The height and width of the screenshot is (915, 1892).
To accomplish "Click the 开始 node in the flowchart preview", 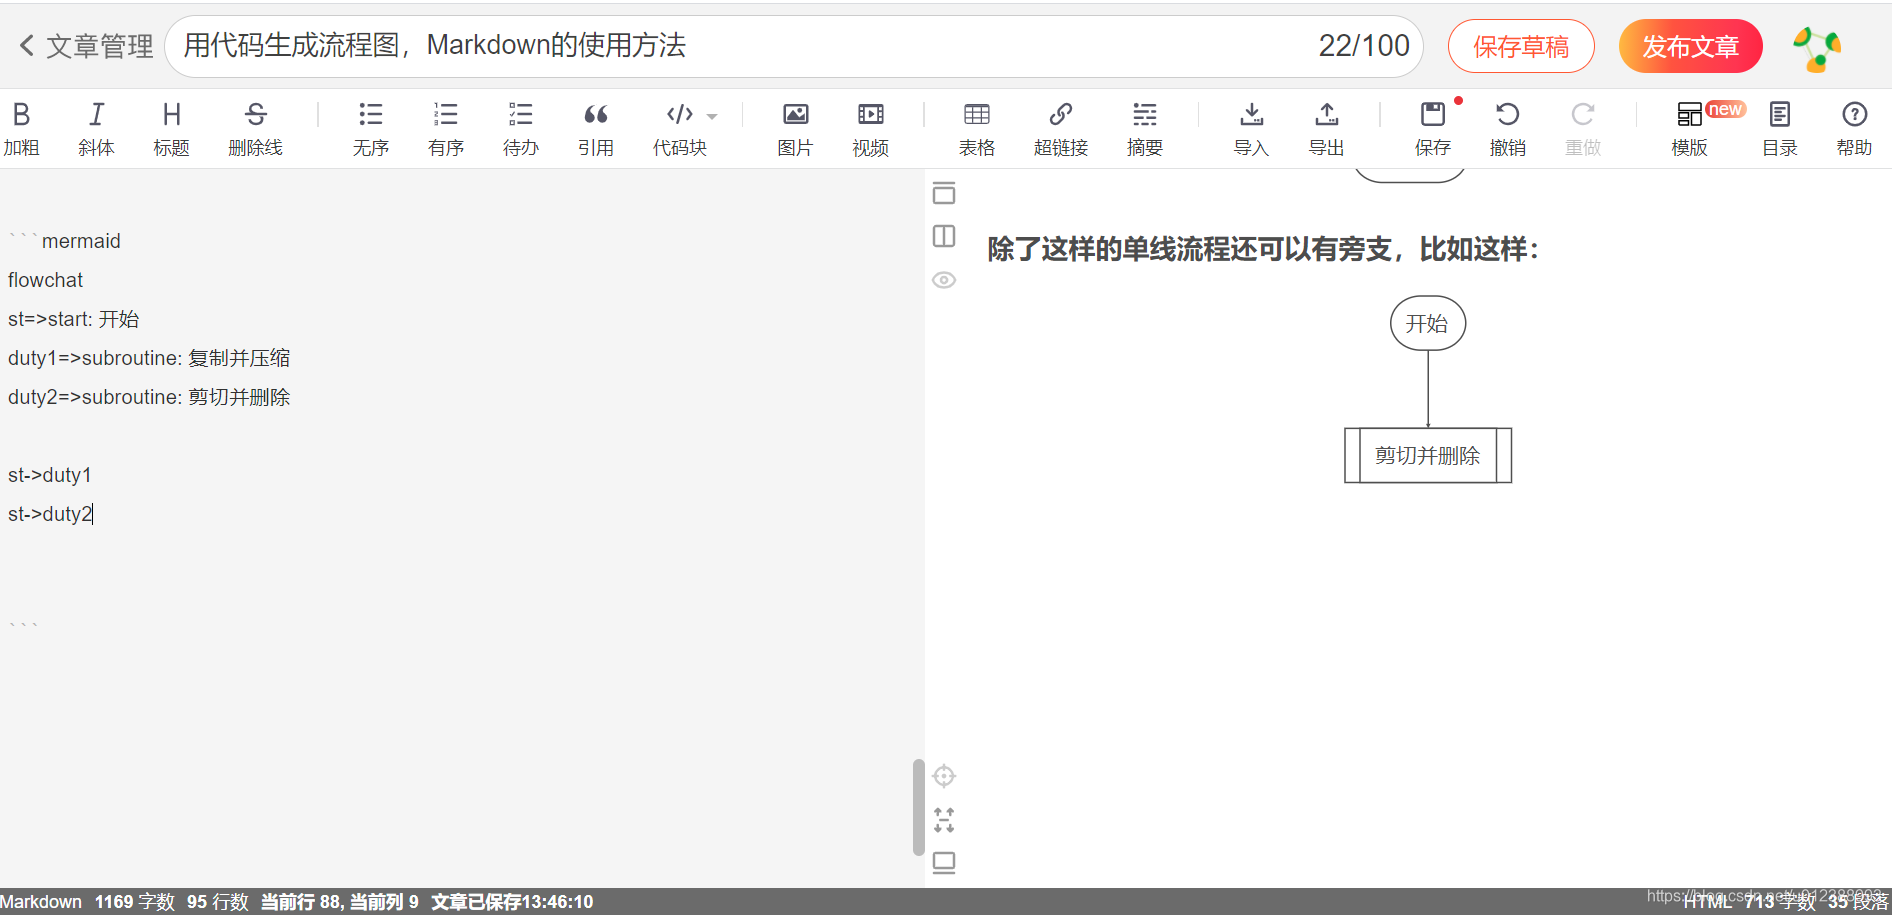I will tap(1428, 323).
